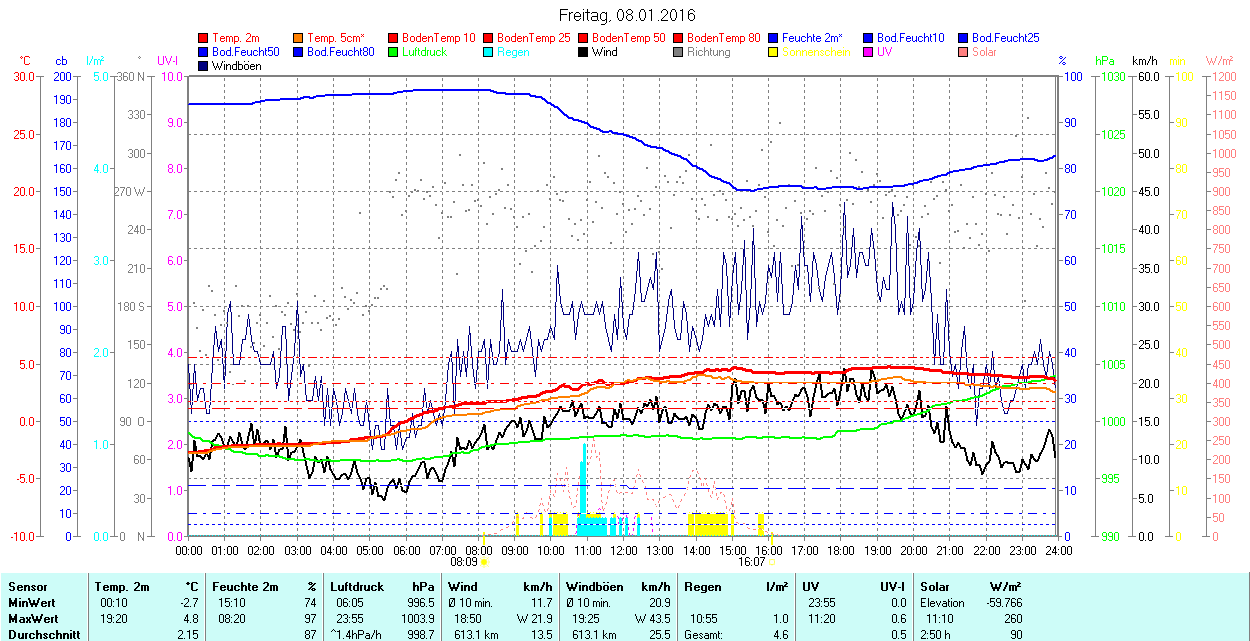
Task: Click the magenta UV legend square
Action: pyautogui.click(x=869, y=52)
